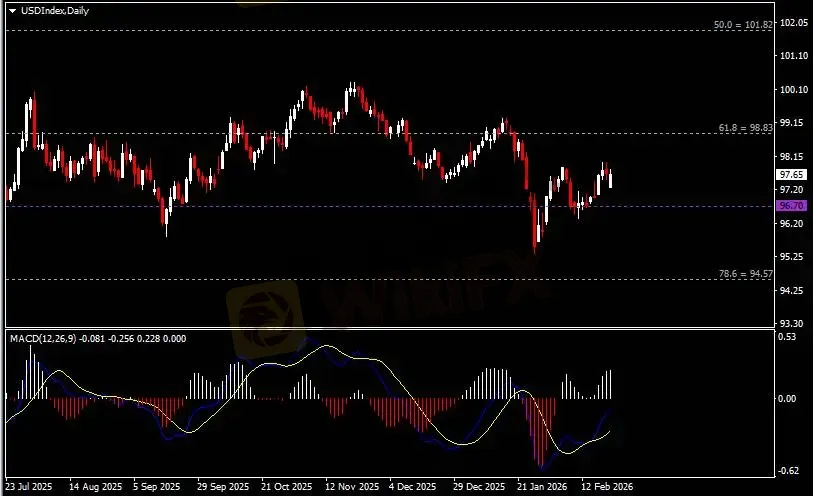Click the 78.6 = 94.57 Fibonacci label
Viewport: 813px width, 496px height.
pos(746,274)
